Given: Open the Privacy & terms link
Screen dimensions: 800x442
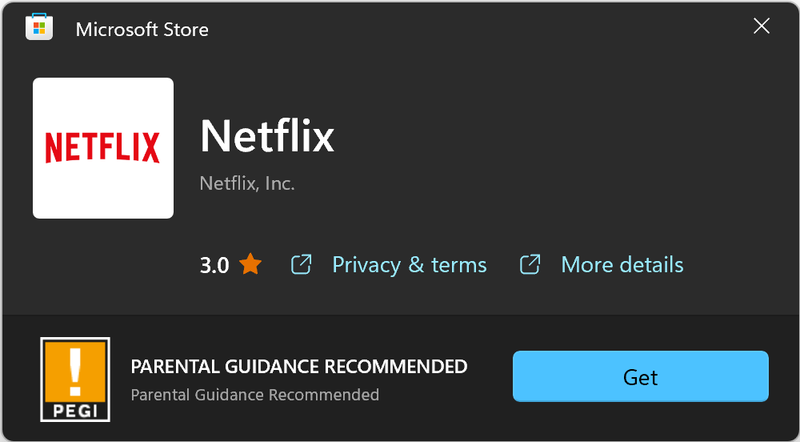Looking at the screenshot, I should pos(409,265).
